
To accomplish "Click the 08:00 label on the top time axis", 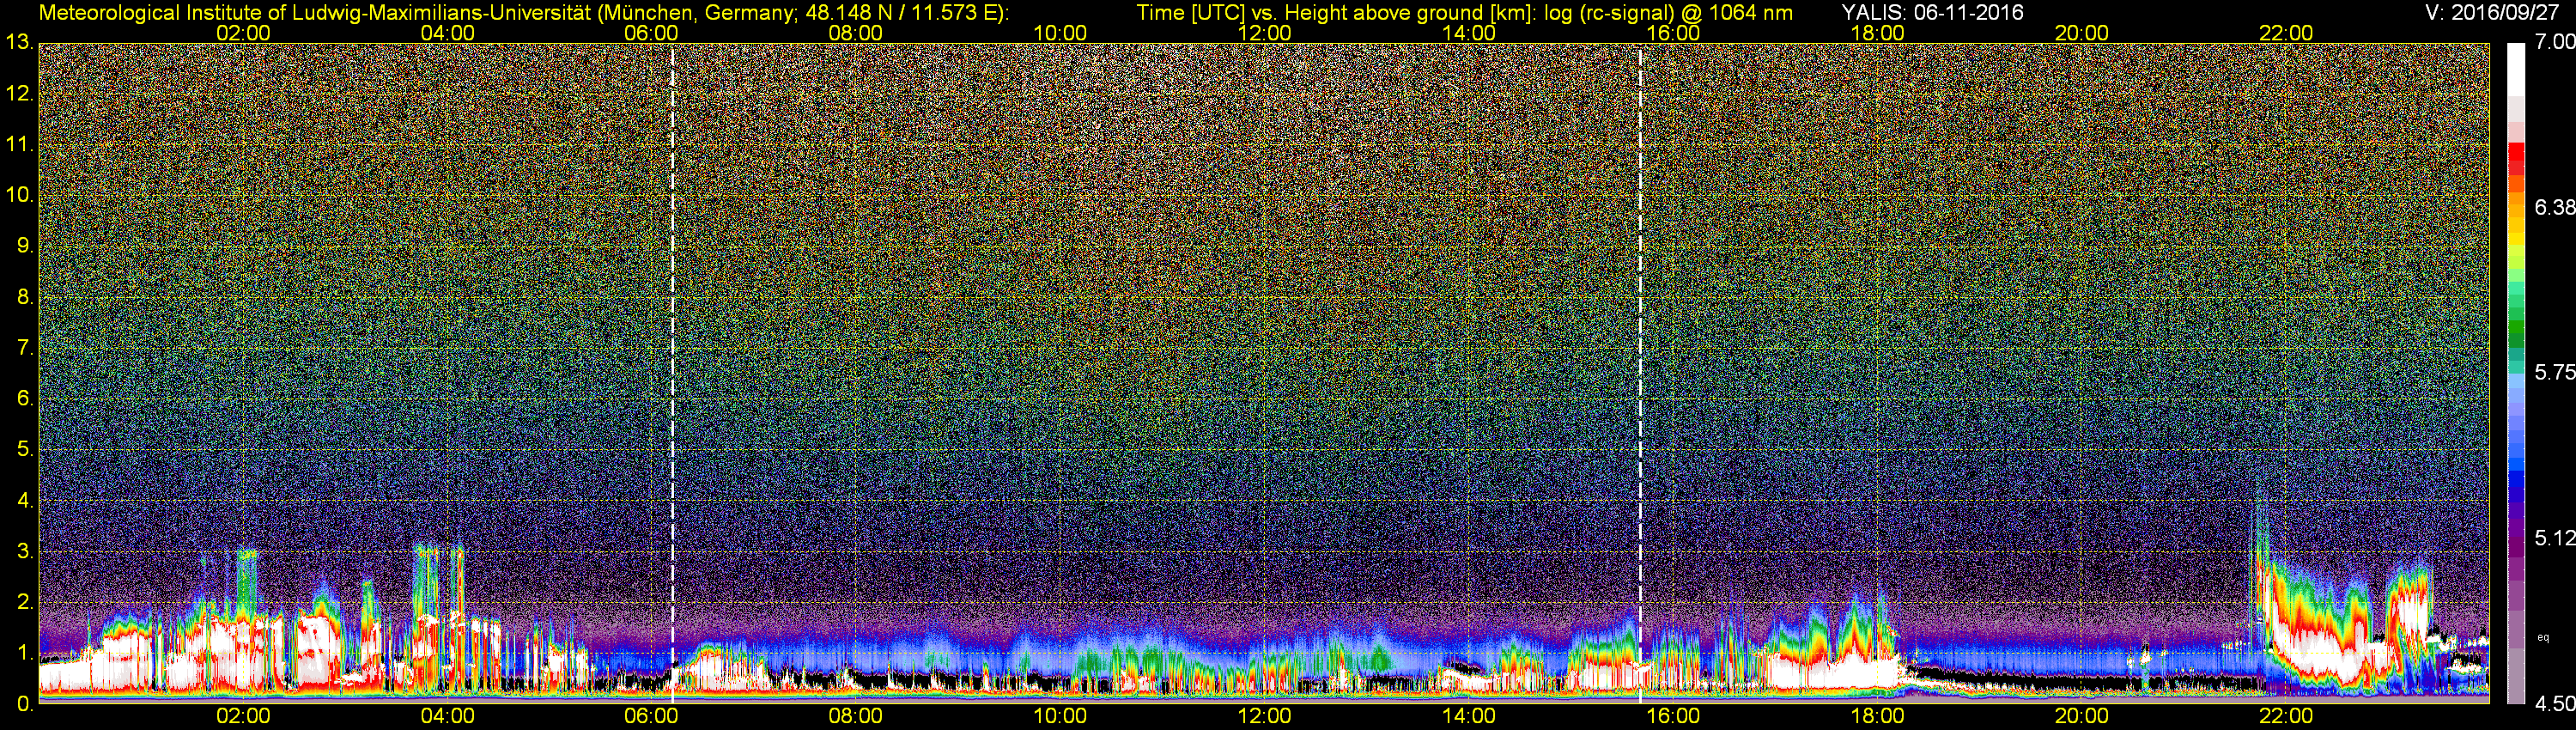I will (856, 33).
